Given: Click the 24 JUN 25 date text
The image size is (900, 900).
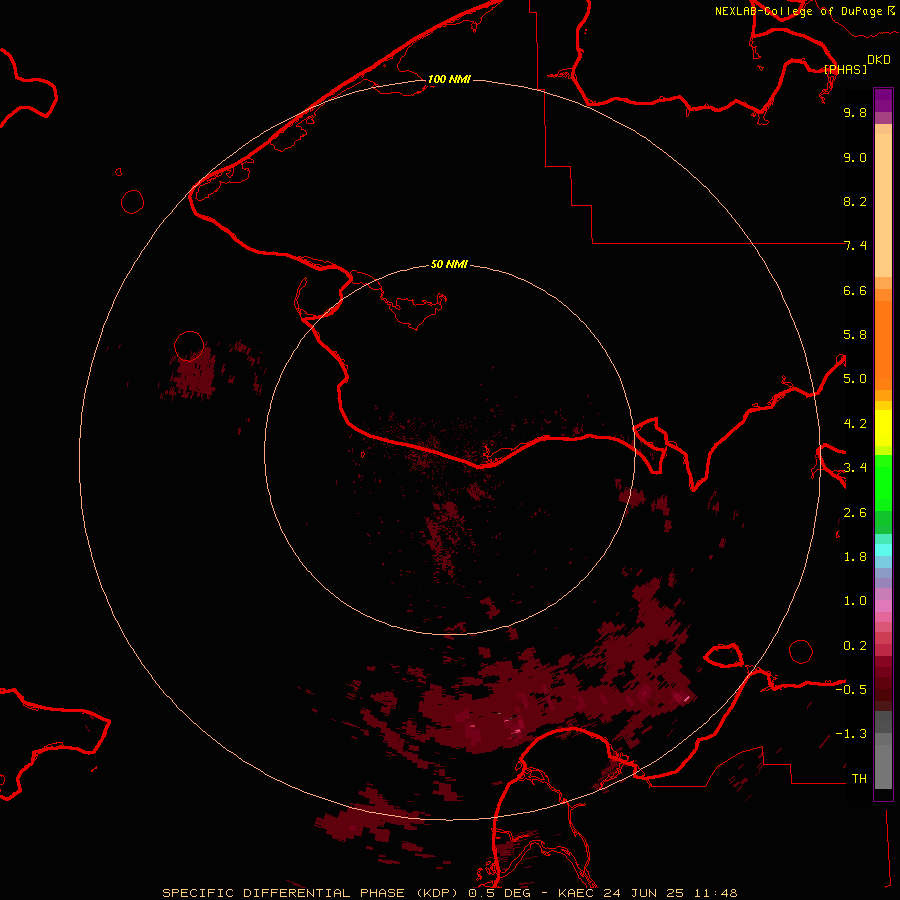Looking at the screenshot, I should click(645, 893).
